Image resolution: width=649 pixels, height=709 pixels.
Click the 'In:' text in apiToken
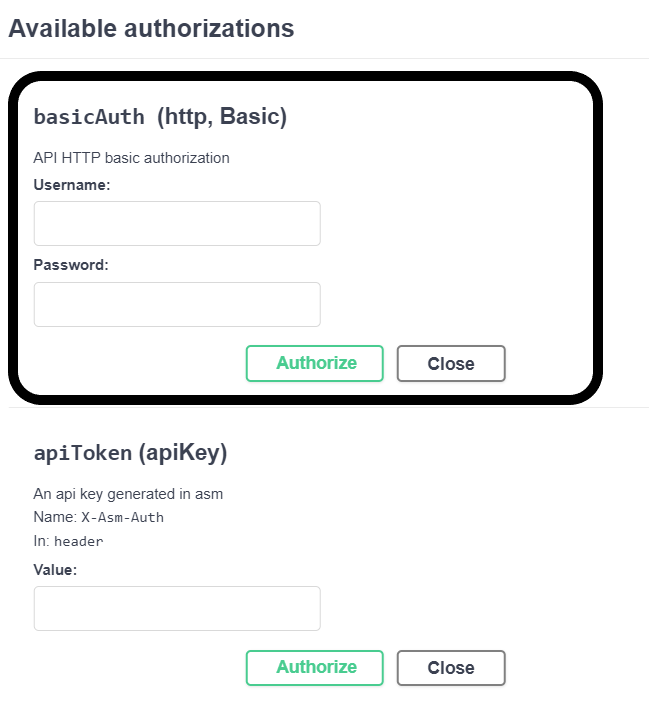tap(42, 542)
